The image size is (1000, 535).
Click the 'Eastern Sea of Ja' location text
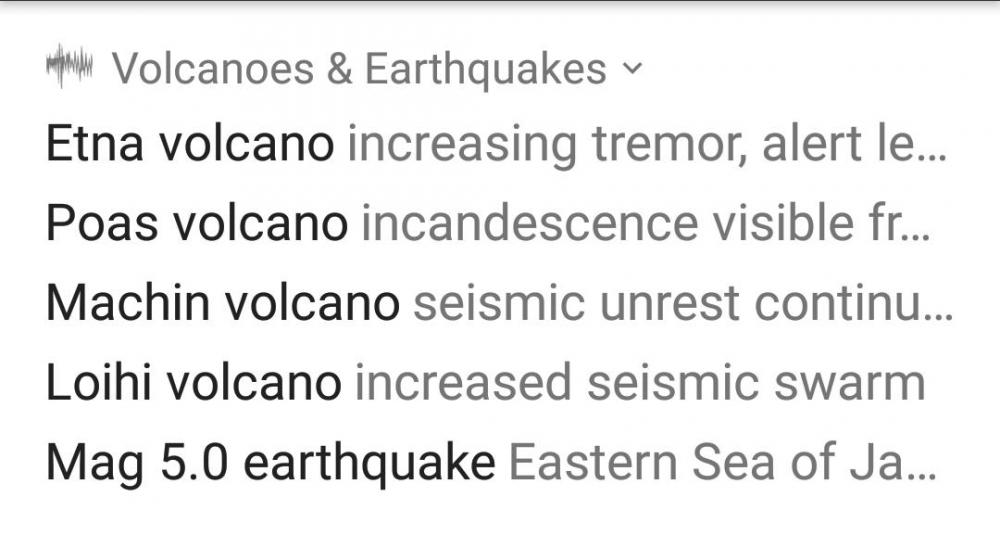pos(705,463)
